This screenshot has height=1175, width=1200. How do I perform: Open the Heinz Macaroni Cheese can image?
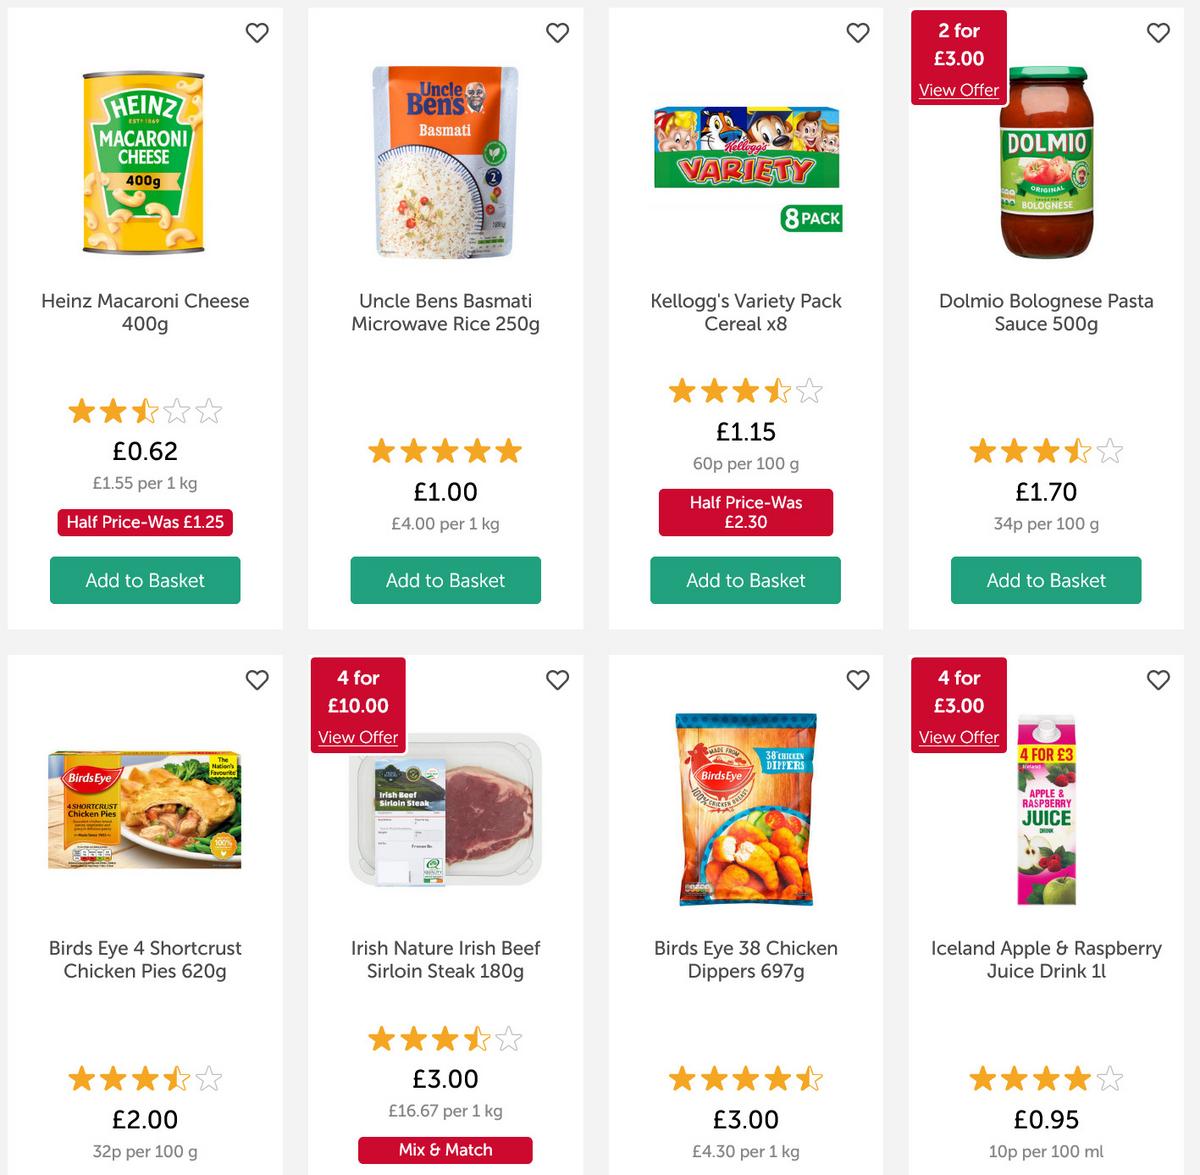click(144, 161)
